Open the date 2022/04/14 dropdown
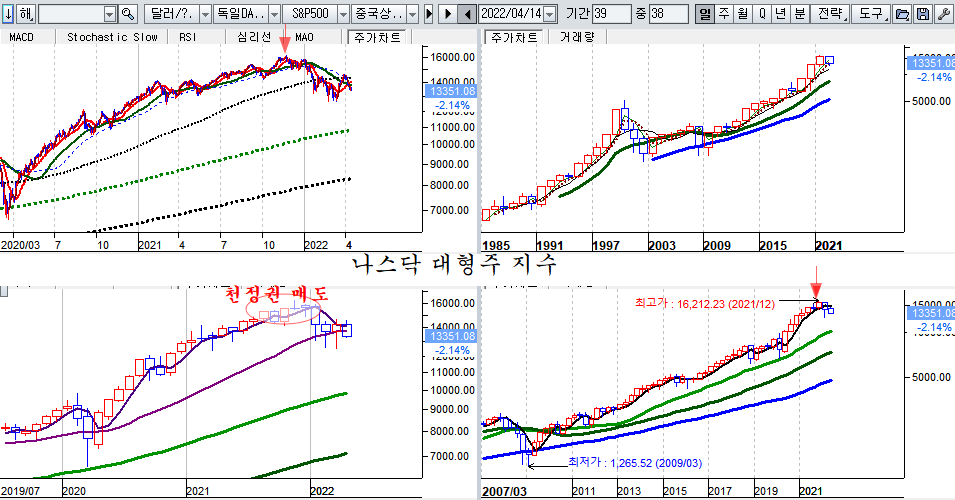955x500 pixels. point(551,15)
